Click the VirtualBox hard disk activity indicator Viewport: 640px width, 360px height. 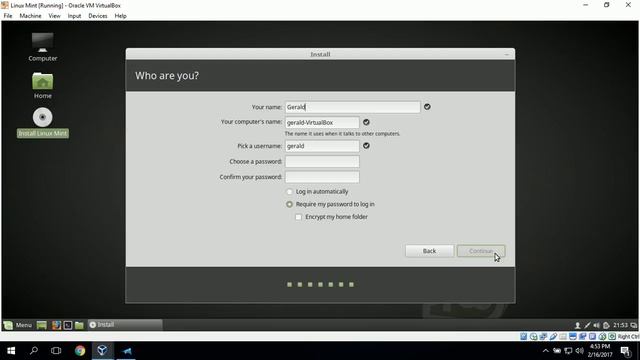click(524, 337)
